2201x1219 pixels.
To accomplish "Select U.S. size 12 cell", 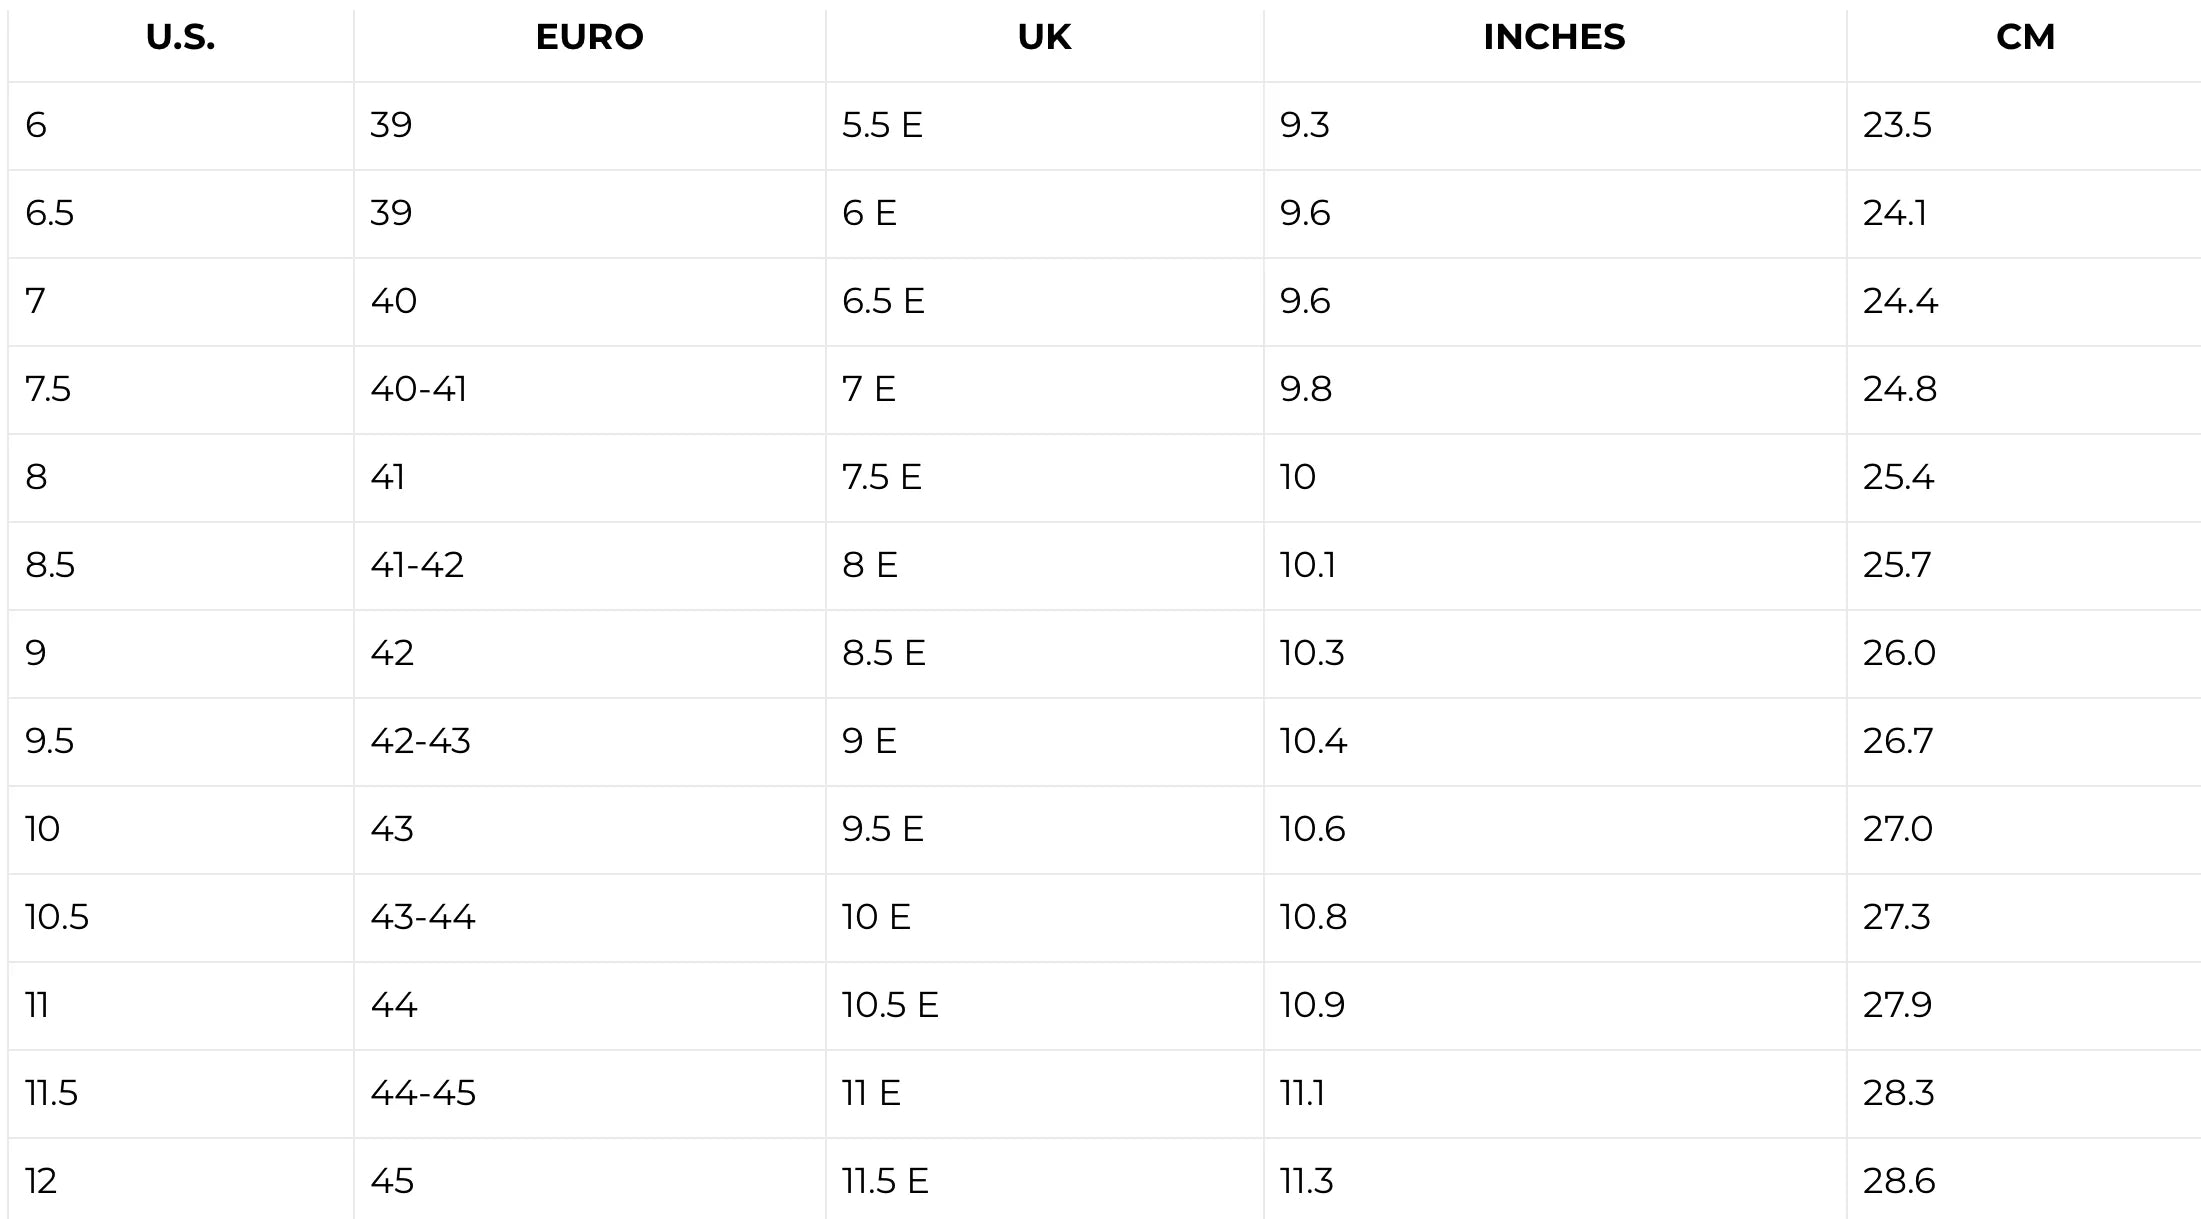I will pyautogui.click(x=41, y=1181).
